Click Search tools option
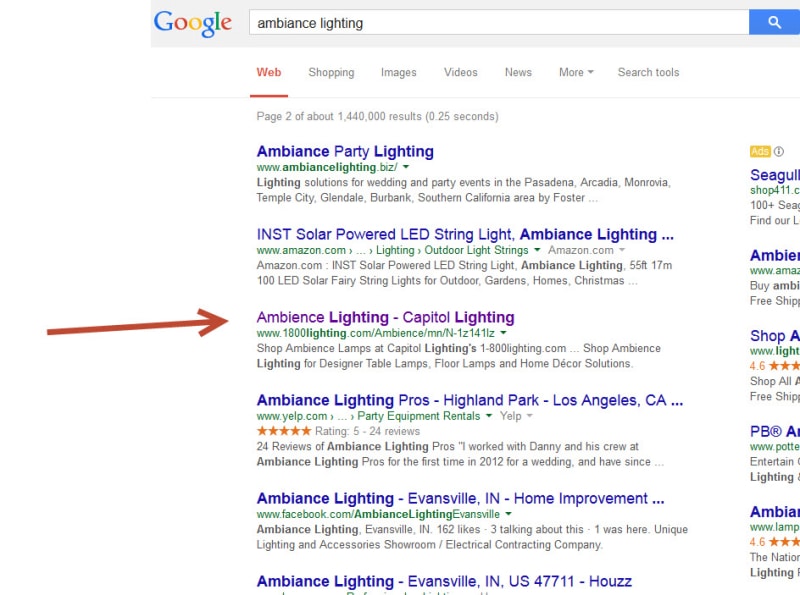This screenshot has width=800, height=595. (x=648, y=72)
